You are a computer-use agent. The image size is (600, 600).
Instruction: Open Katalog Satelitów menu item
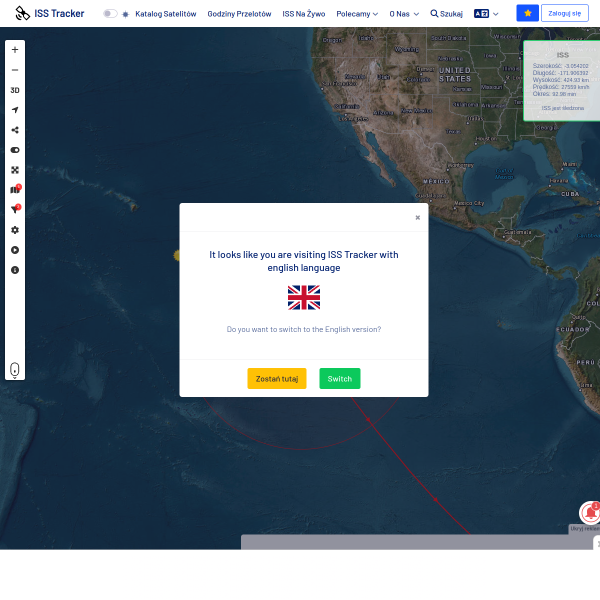click(166, 14)
